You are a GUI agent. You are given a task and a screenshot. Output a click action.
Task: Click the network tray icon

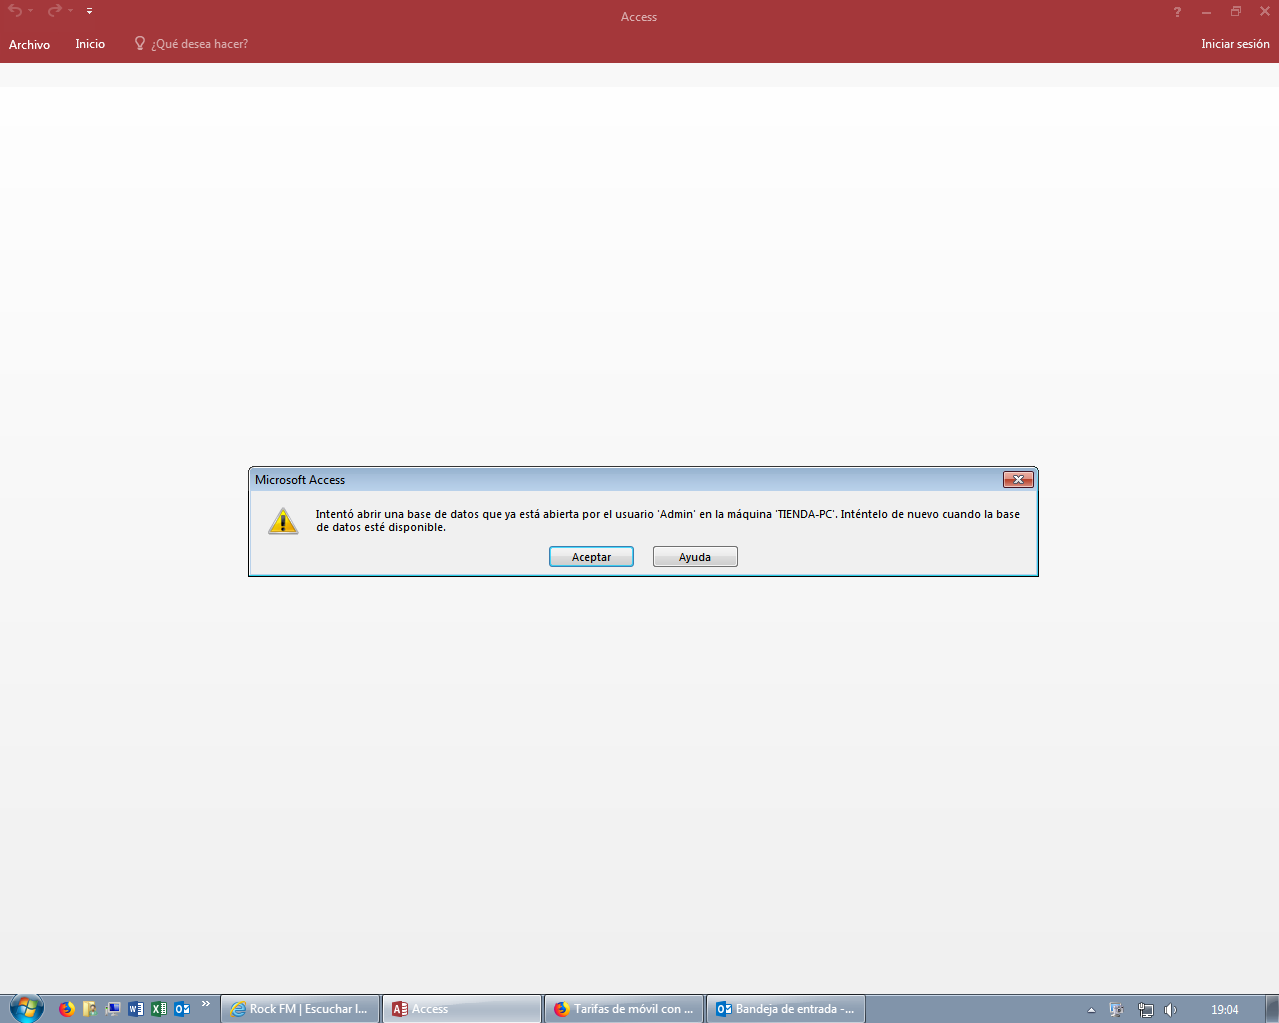1145,1010
